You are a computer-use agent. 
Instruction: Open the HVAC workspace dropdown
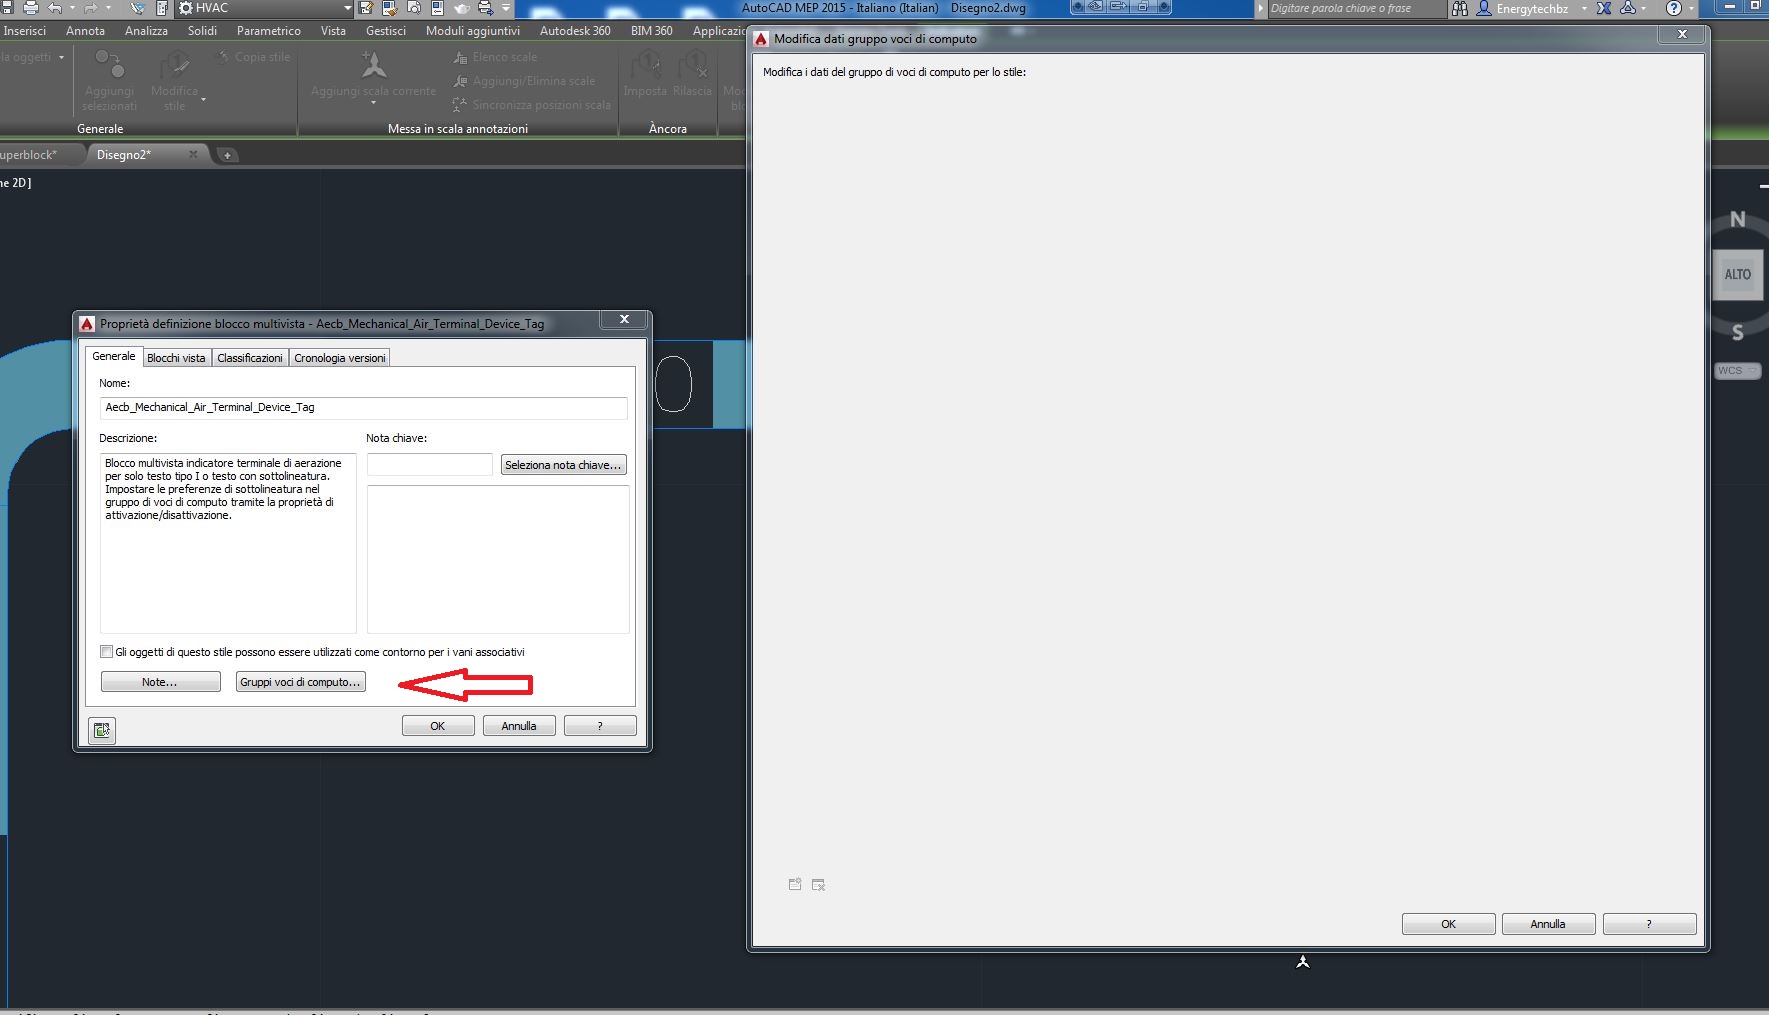point(265,8)
